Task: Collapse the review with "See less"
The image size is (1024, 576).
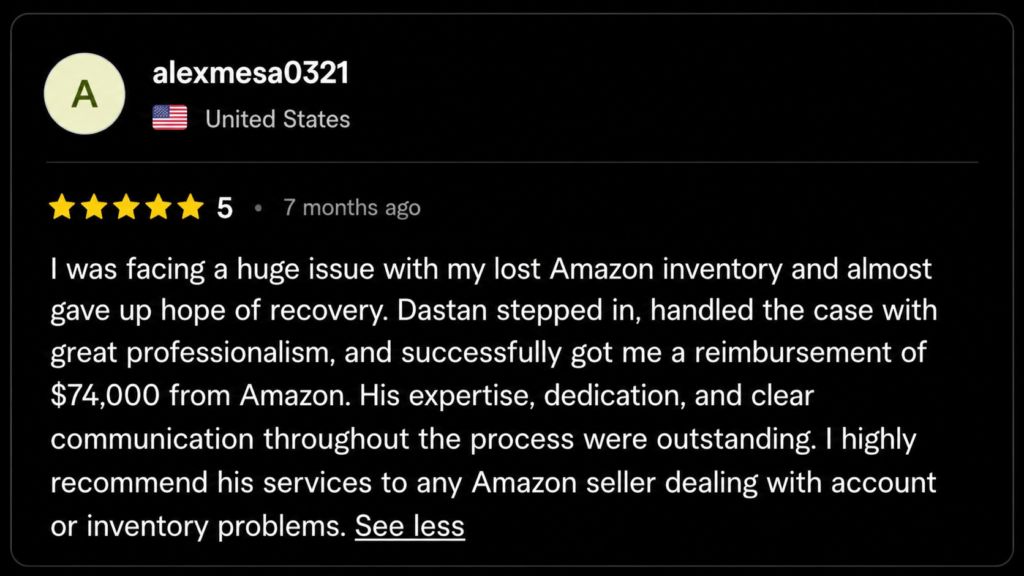Action: [410, 526]
